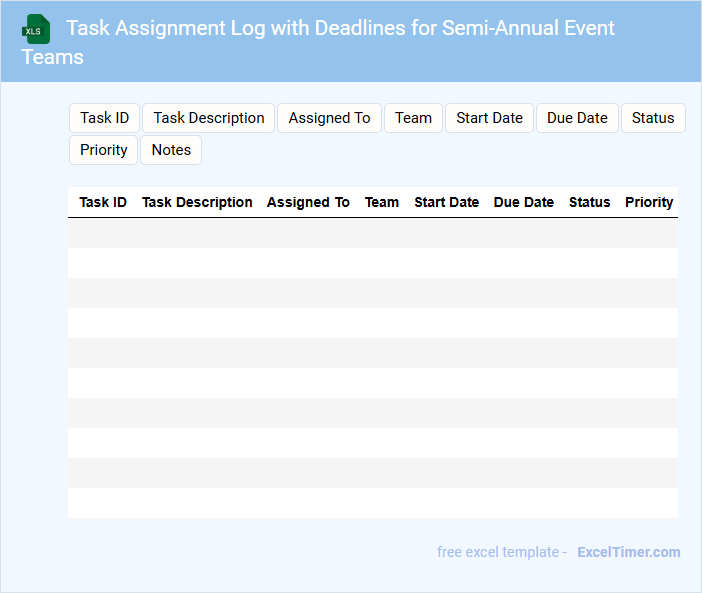
Task: Click the Task ID column header
Action: pos(103,202)
